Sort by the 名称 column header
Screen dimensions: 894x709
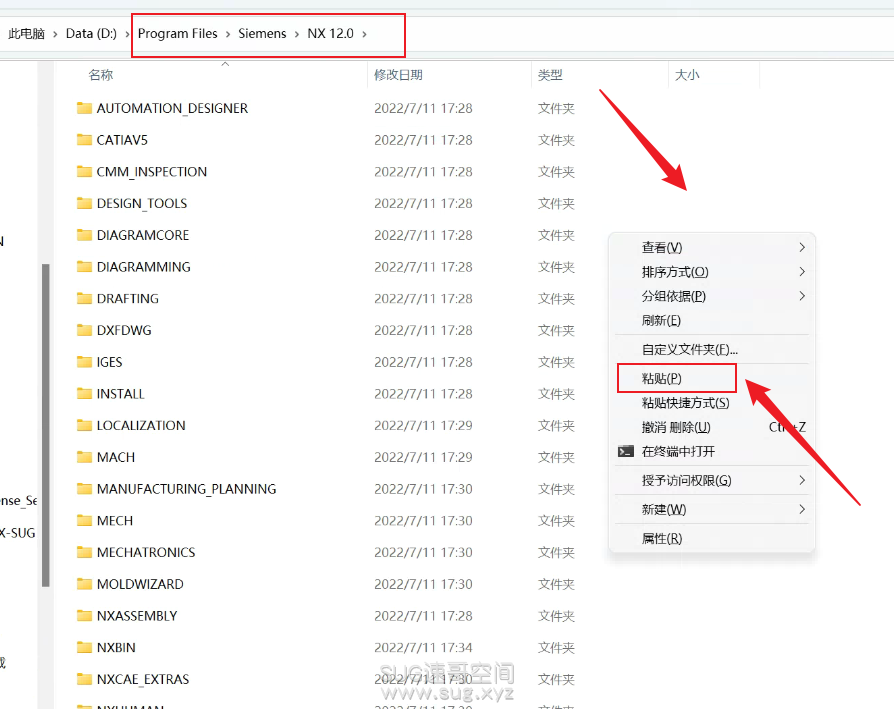pyautogui.click(x=101, y=75)
